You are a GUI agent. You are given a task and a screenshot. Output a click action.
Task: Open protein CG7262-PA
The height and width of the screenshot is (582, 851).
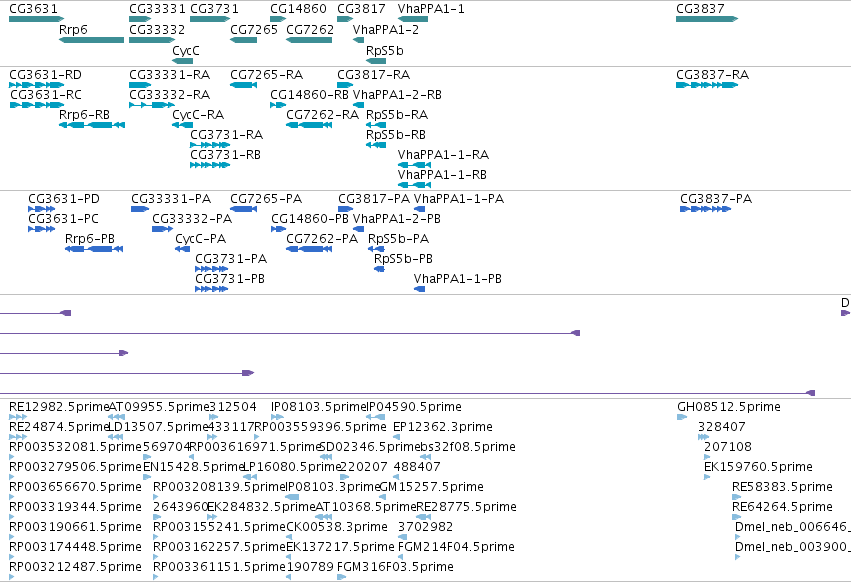[x=322, y=238]
